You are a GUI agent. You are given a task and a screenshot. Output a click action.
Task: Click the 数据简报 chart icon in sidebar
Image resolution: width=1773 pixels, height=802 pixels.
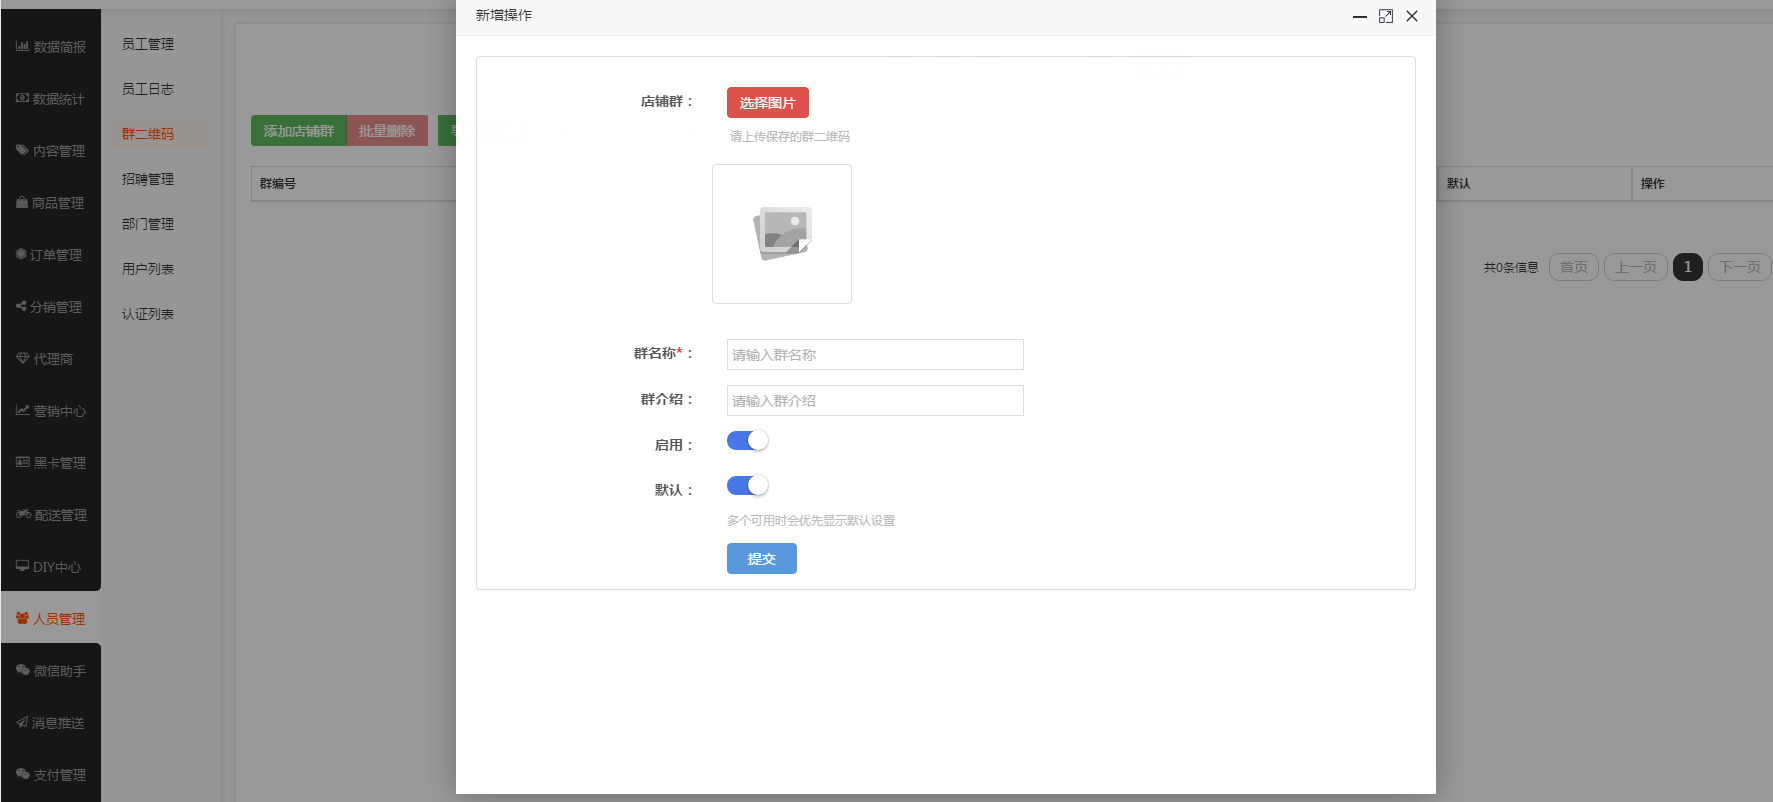(22, 47)
